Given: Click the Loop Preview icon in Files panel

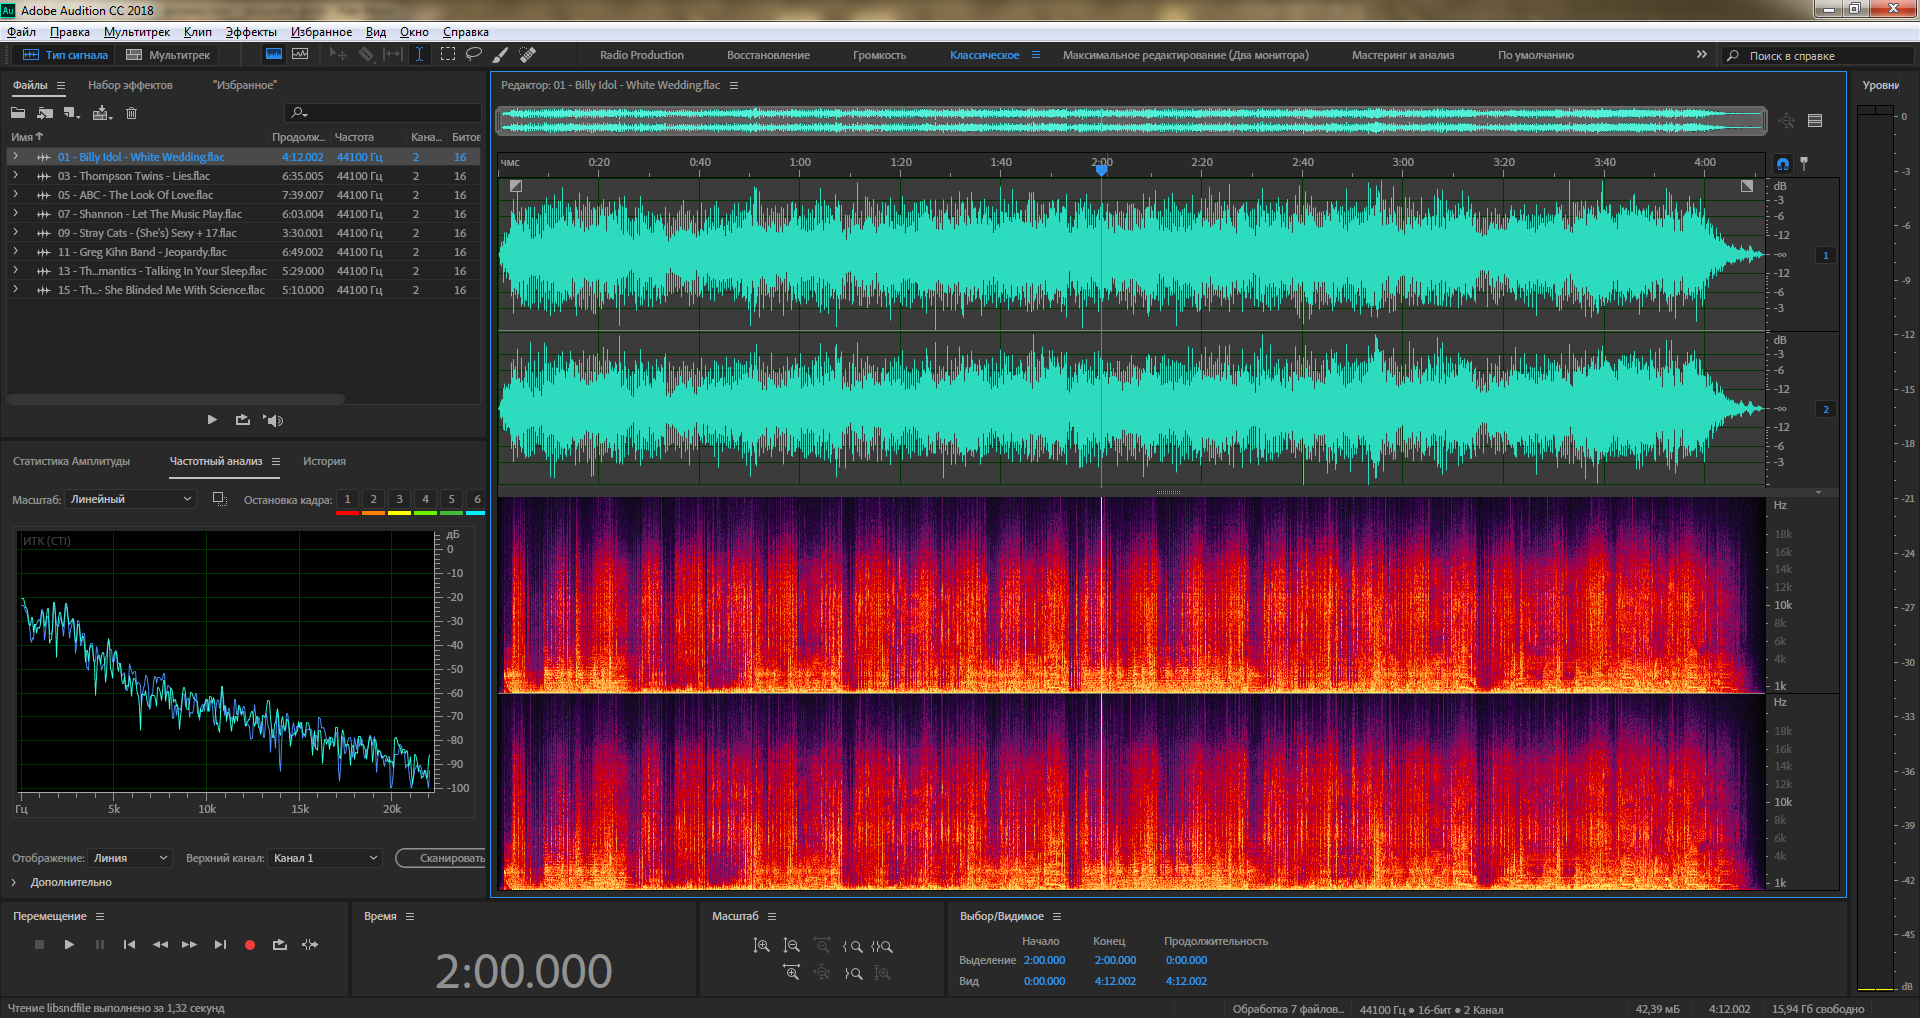Looking at the screenshot, I should (x=243, y=420).
